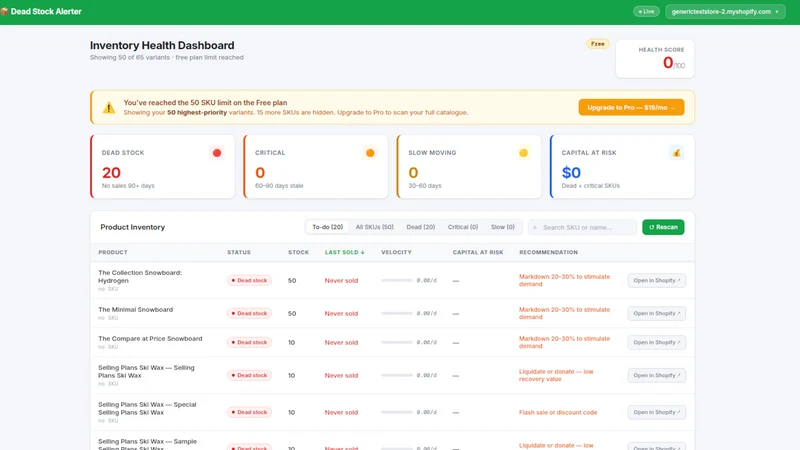Viewport: 800px width, 450px height.
Task: Select The Compare at Price Snowboard product name
Action: click(150, 339)
